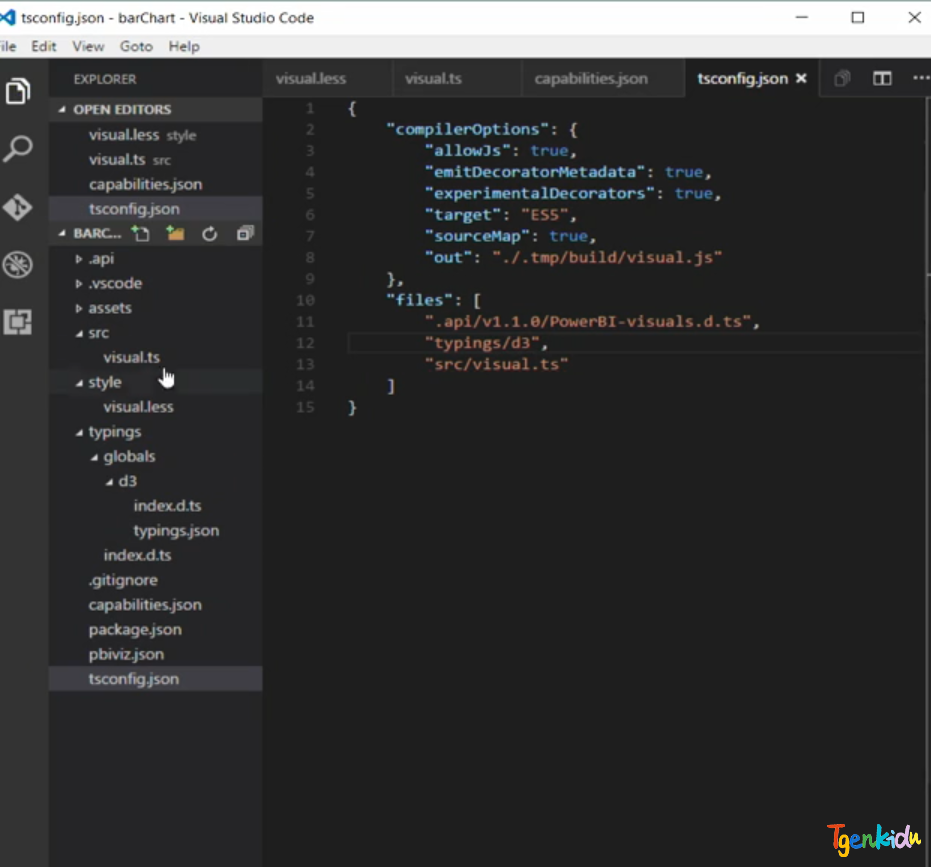
Task: Open the Goto menu
Action: point(136,46)
